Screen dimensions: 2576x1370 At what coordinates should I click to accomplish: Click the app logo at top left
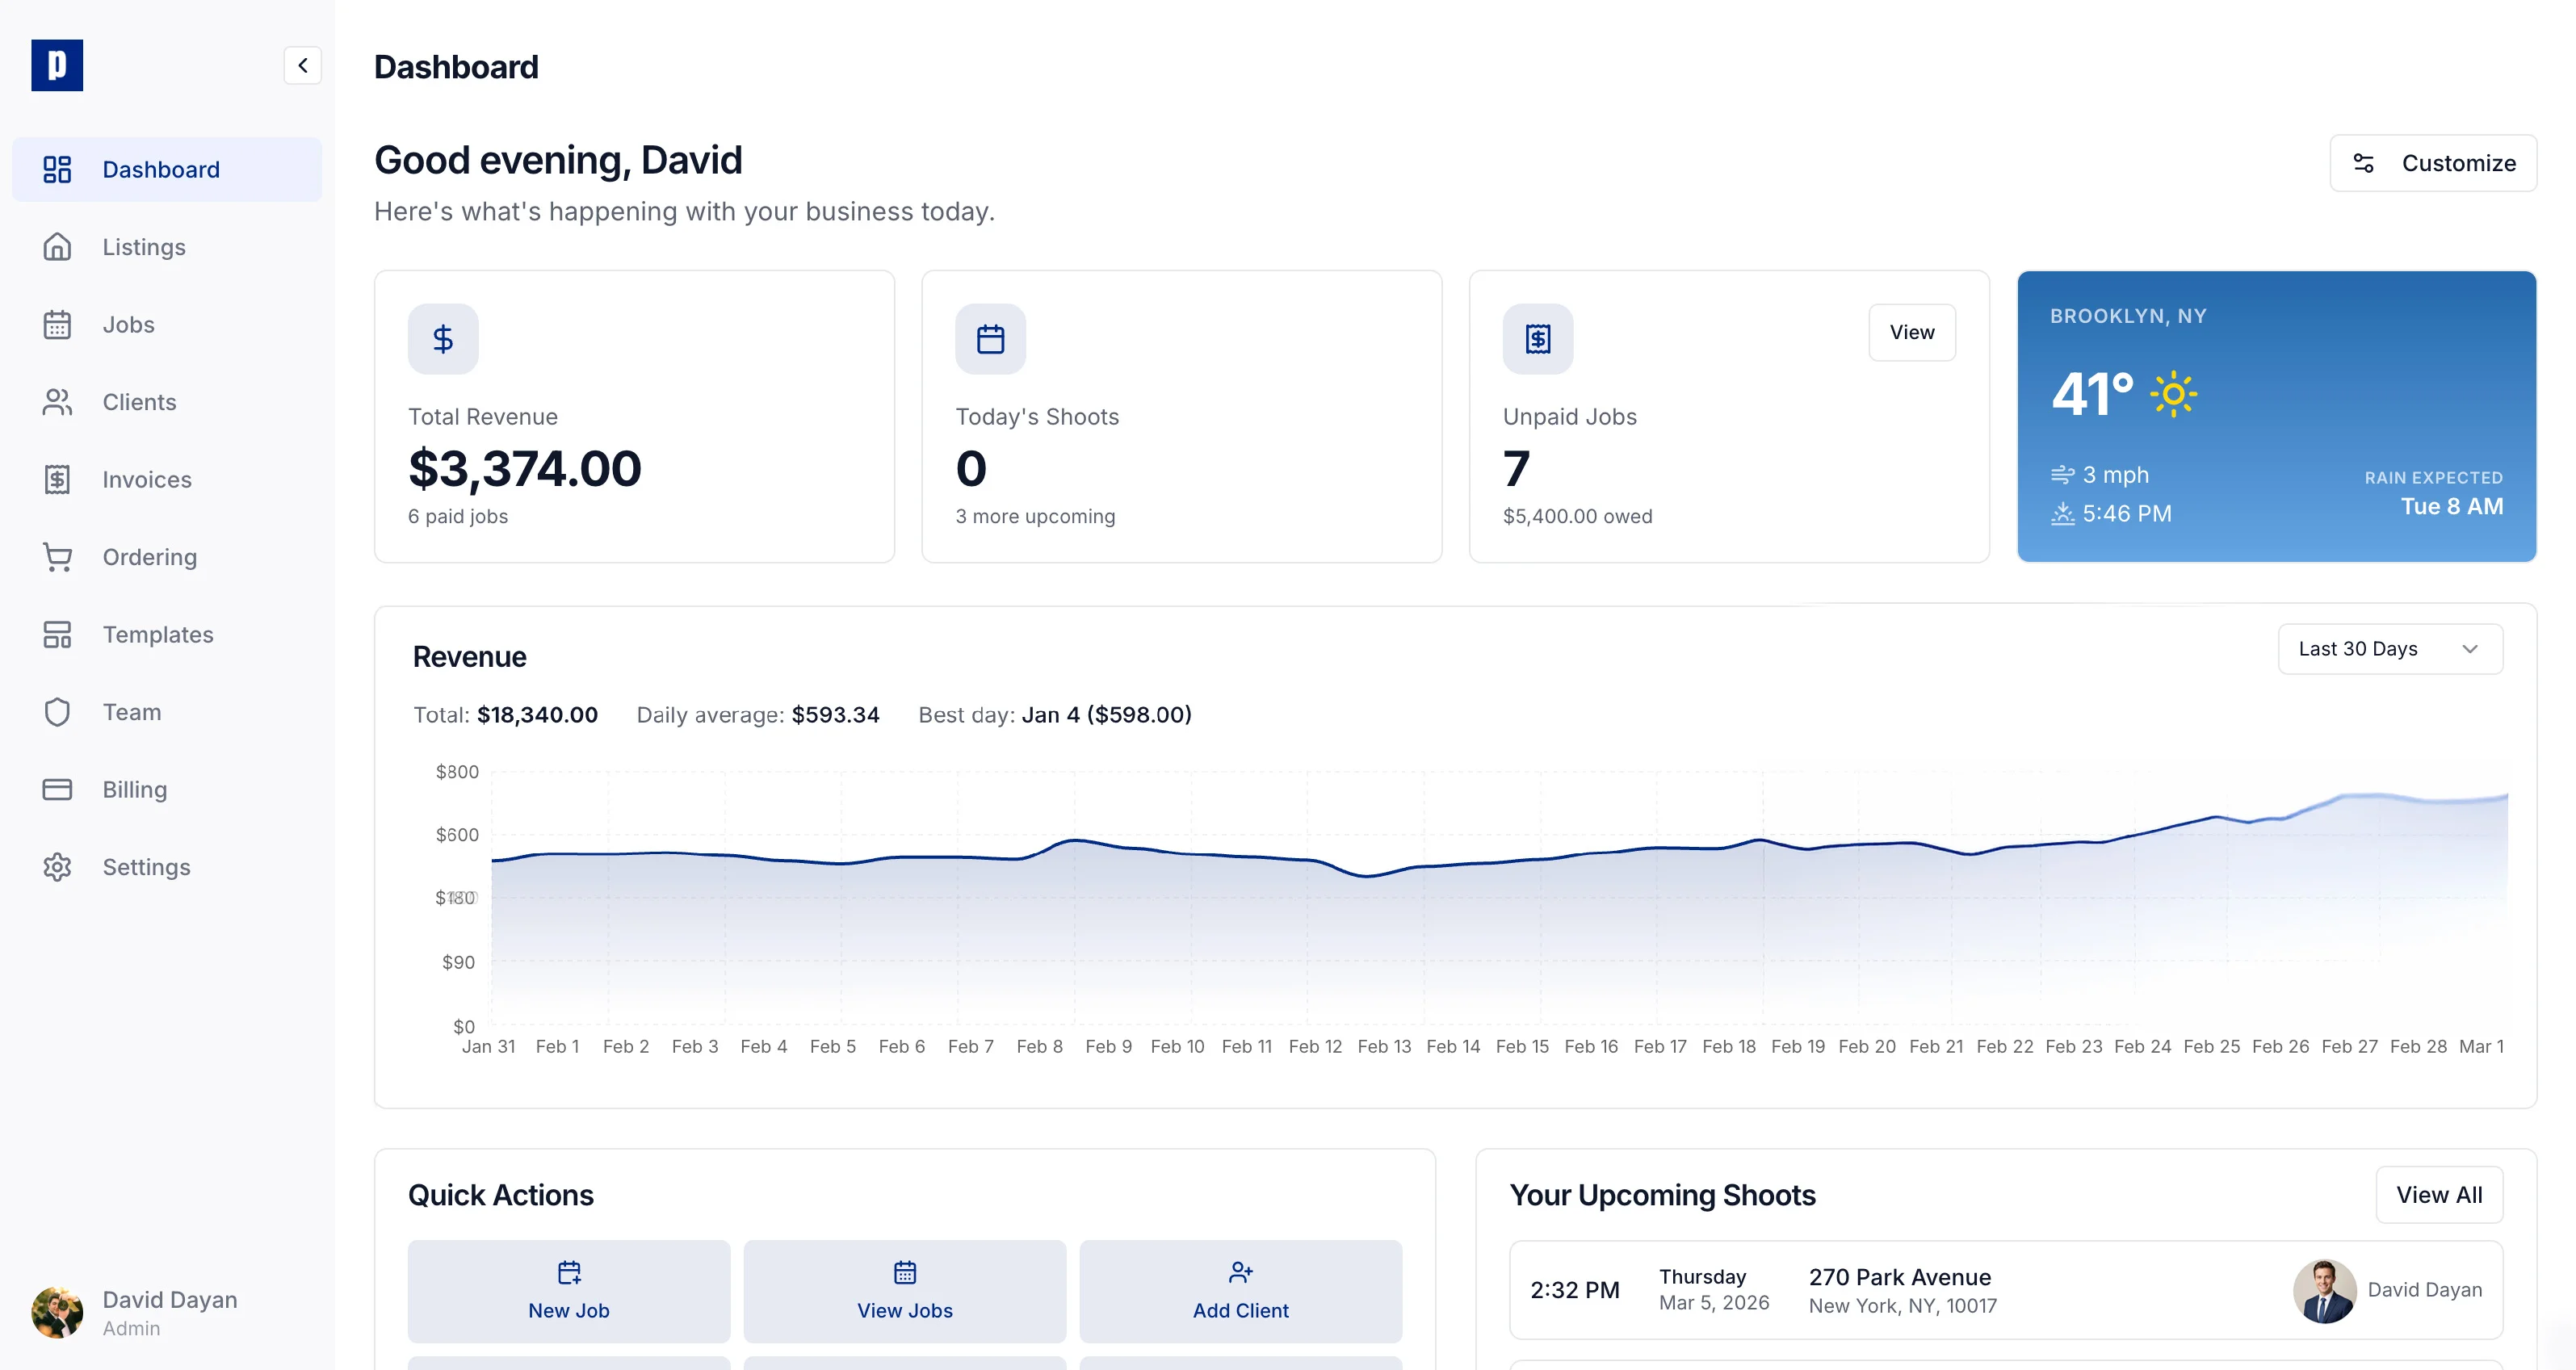pyautogui.click(x=57, y=64)
